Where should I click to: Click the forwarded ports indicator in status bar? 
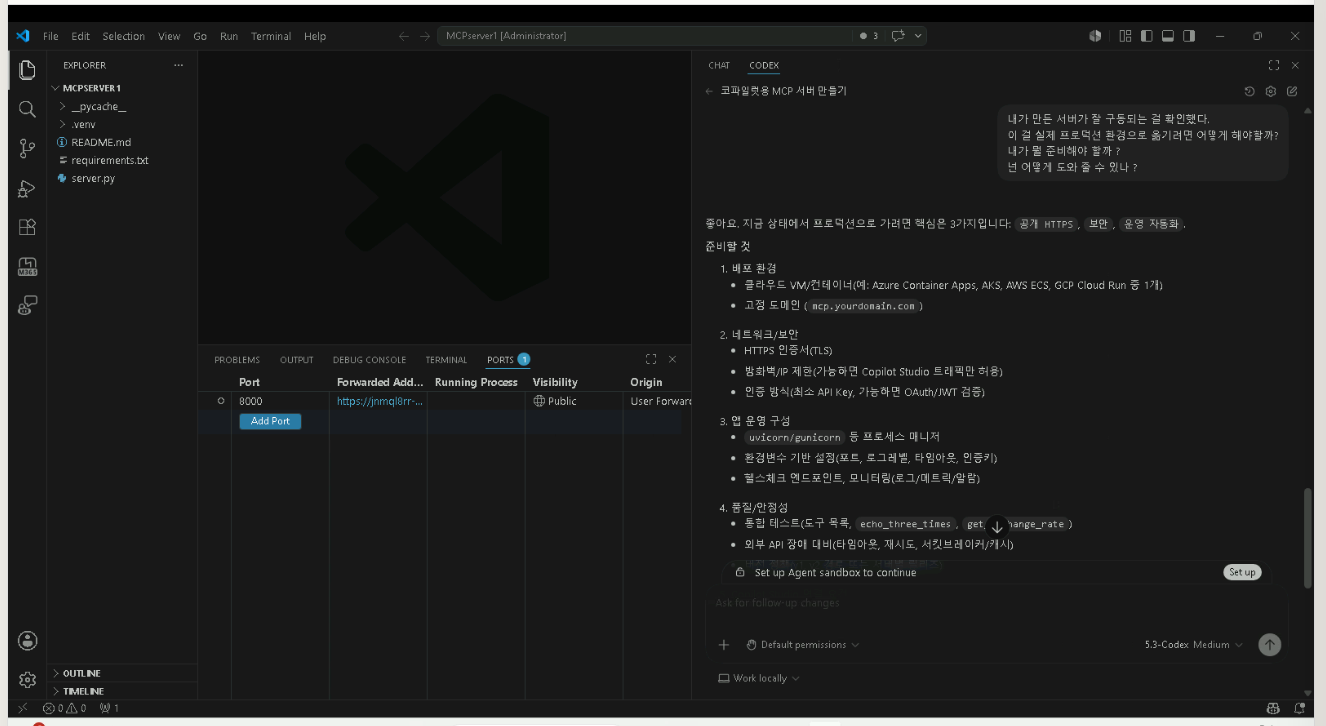(x=109, y=708)
